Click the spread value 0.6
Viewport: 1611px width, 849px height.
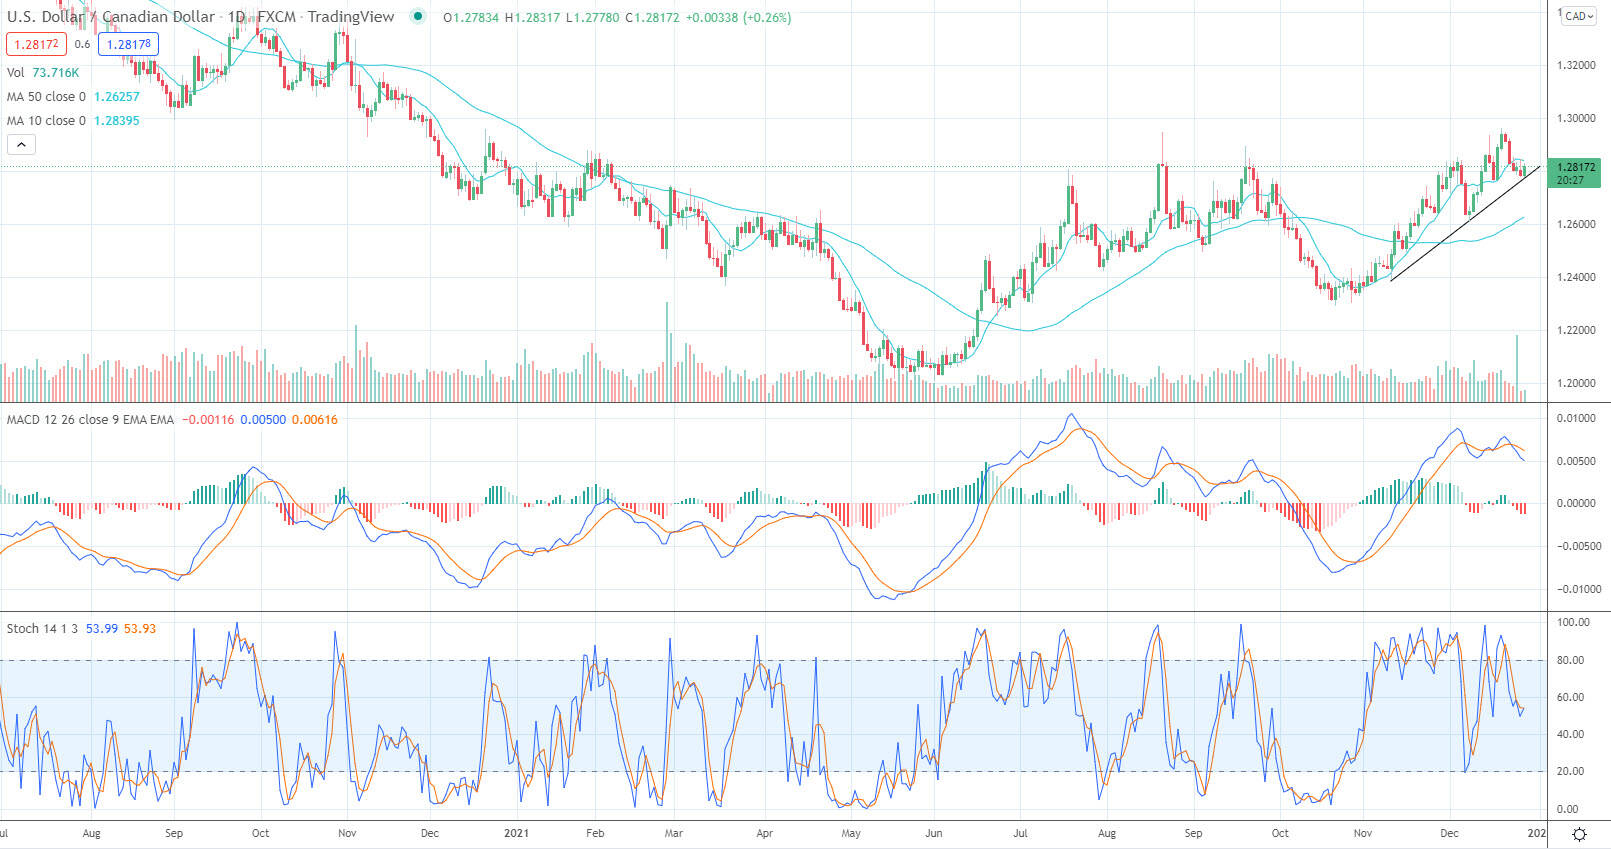[82, 44]
